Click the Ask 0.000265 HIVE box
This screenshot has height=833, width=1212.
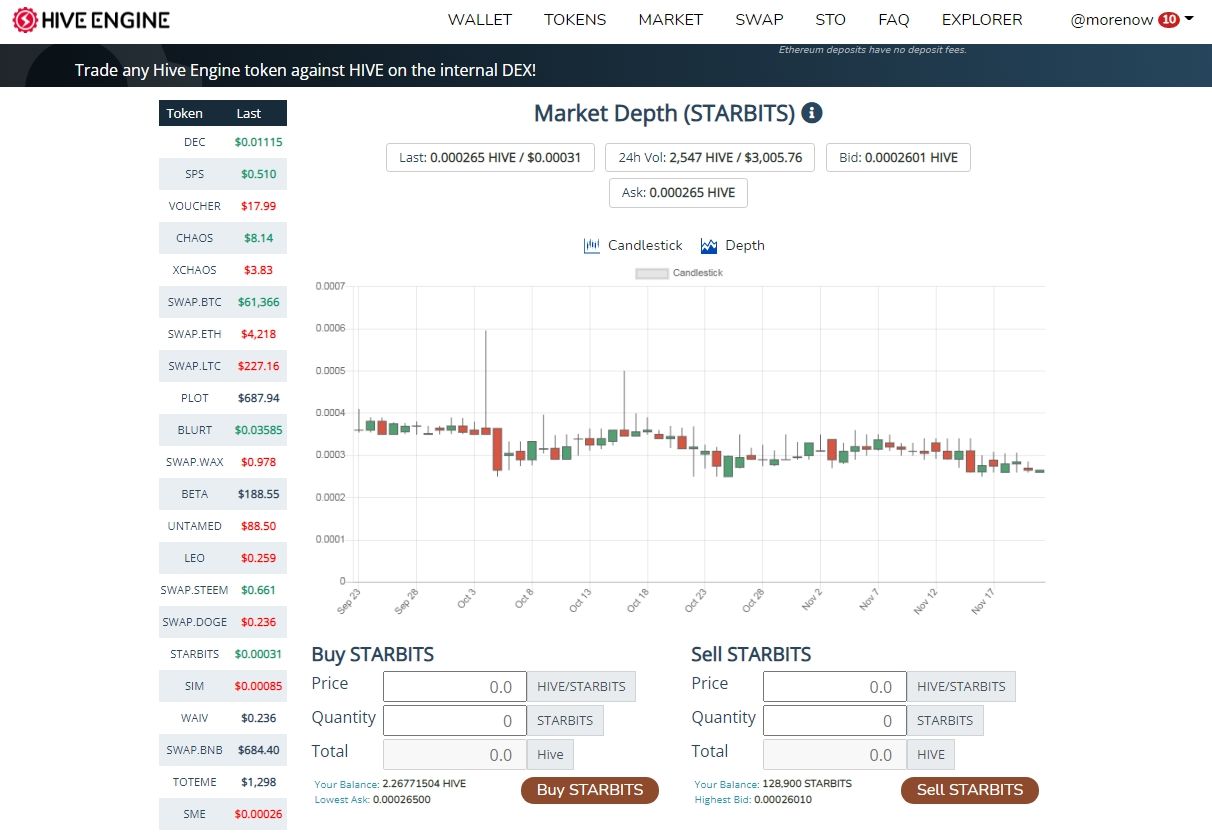[x=678, y=193]
